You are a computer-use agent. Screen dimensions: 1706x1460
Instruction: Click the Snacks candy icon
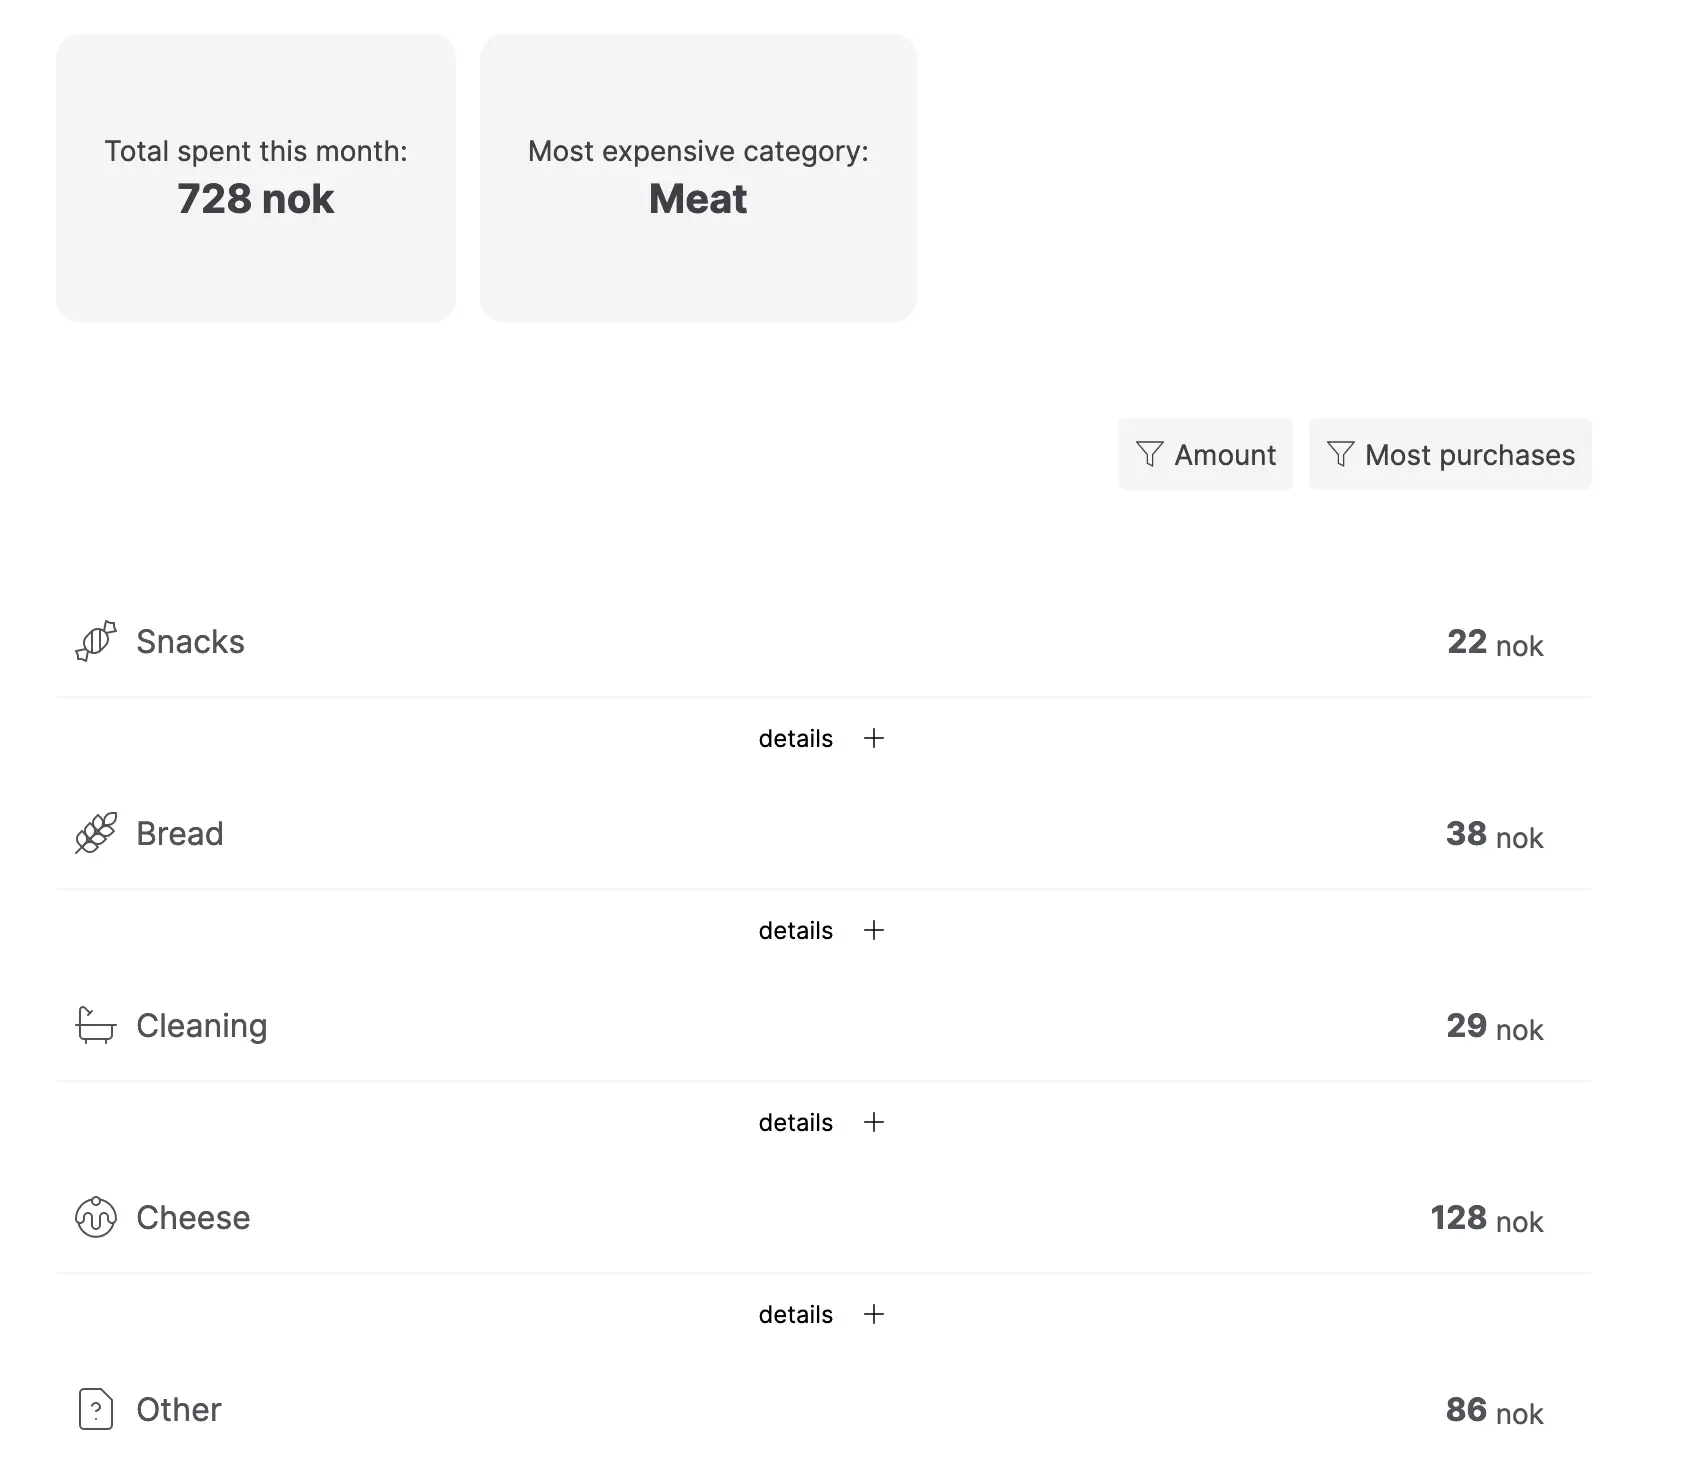tap(96, 641)
